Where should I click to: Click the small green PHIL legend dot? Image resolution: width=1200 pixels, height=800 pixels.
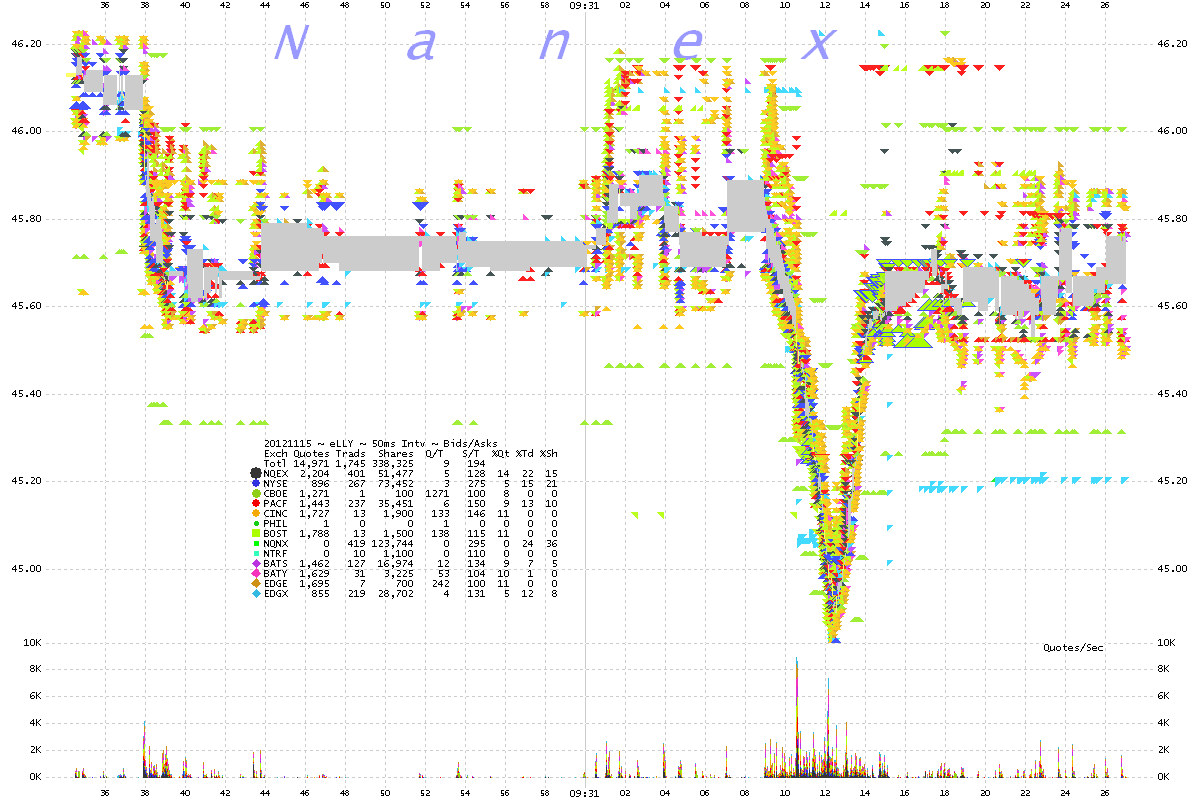point(255,523)
